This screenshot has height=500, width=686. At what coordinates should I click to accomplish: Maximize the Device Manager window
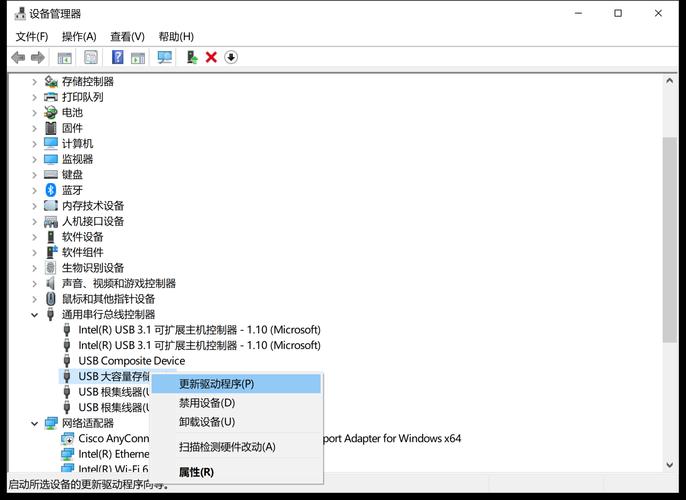(x=618, y=14)
